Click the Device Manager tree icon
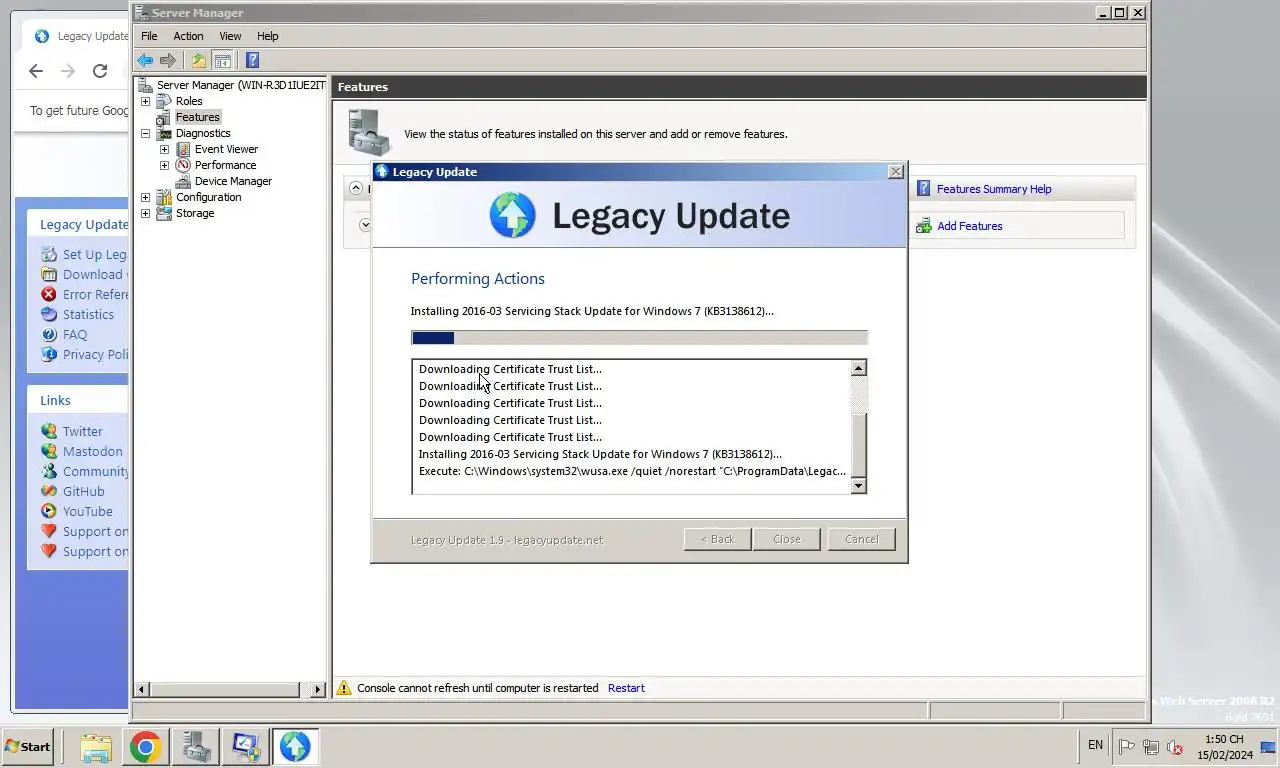The height and width of the screenshot is (768, 1280). pyautogui.click(x=183, y=181)
